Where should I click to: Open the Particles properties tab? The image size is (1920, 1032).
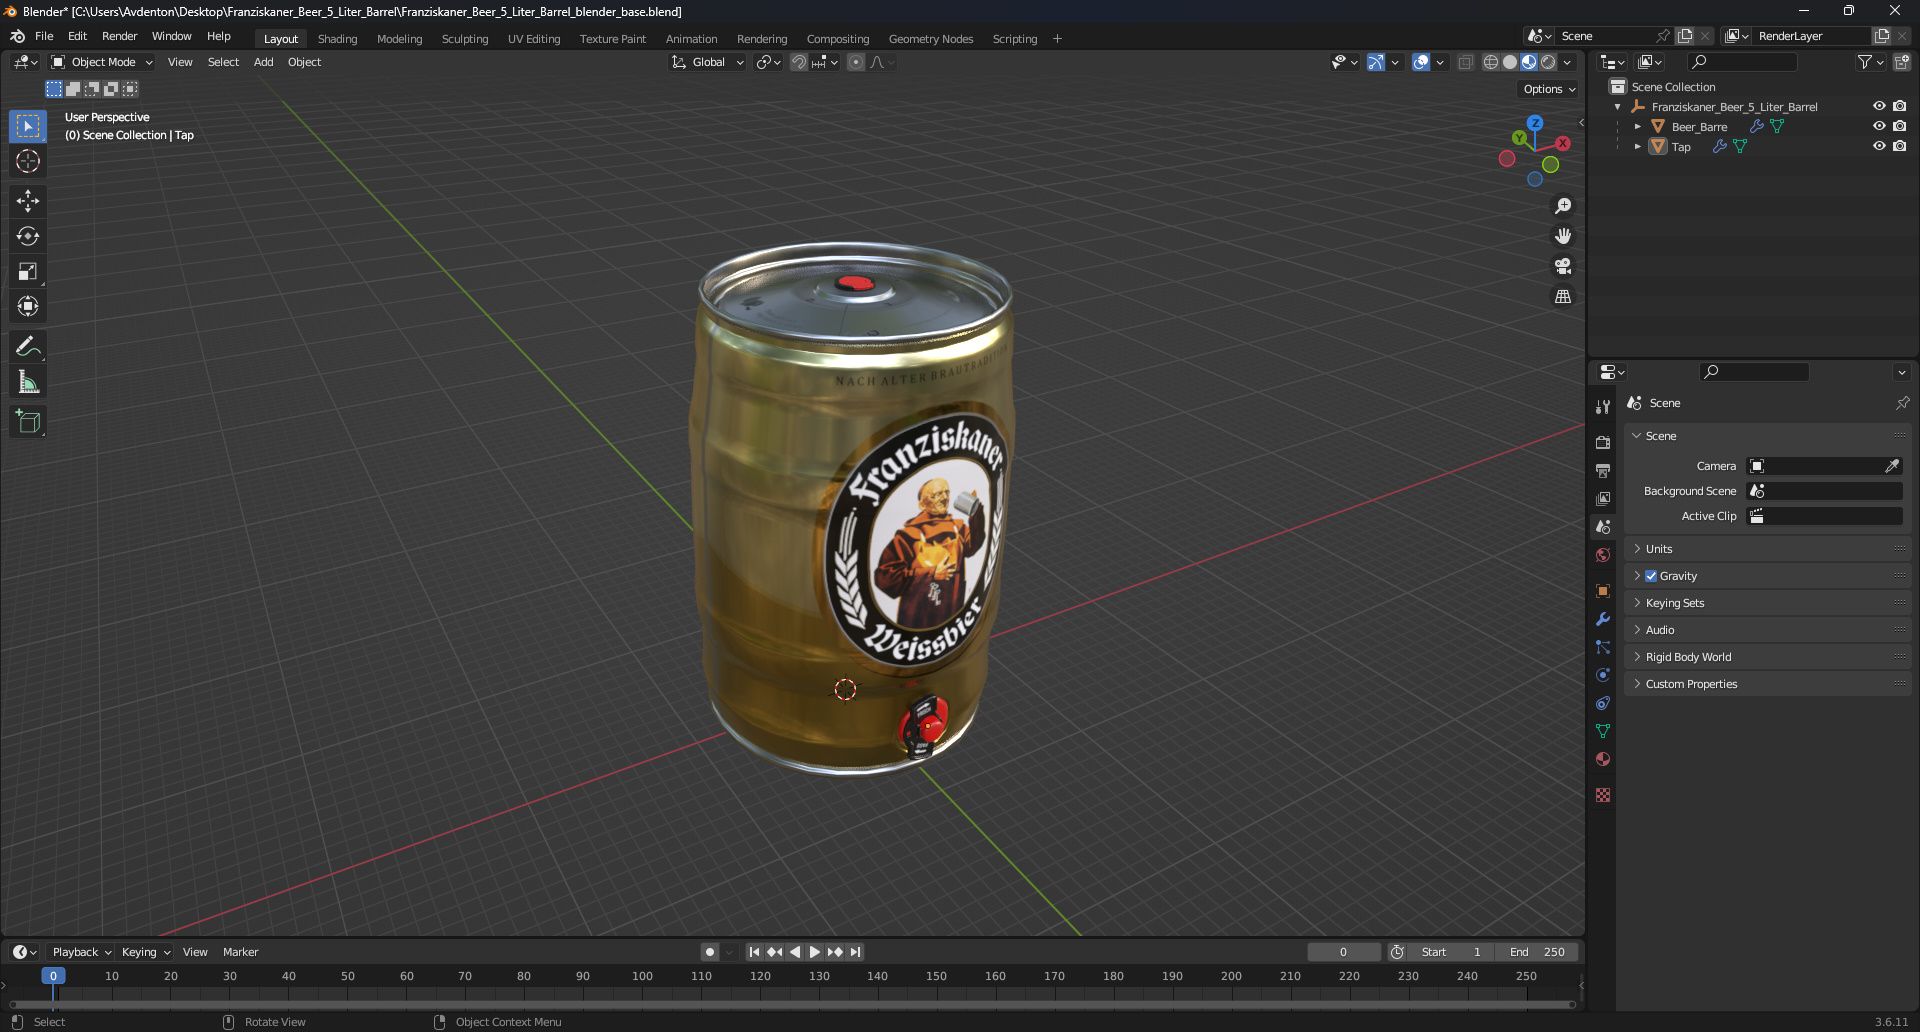click(x=1603, y=647)
